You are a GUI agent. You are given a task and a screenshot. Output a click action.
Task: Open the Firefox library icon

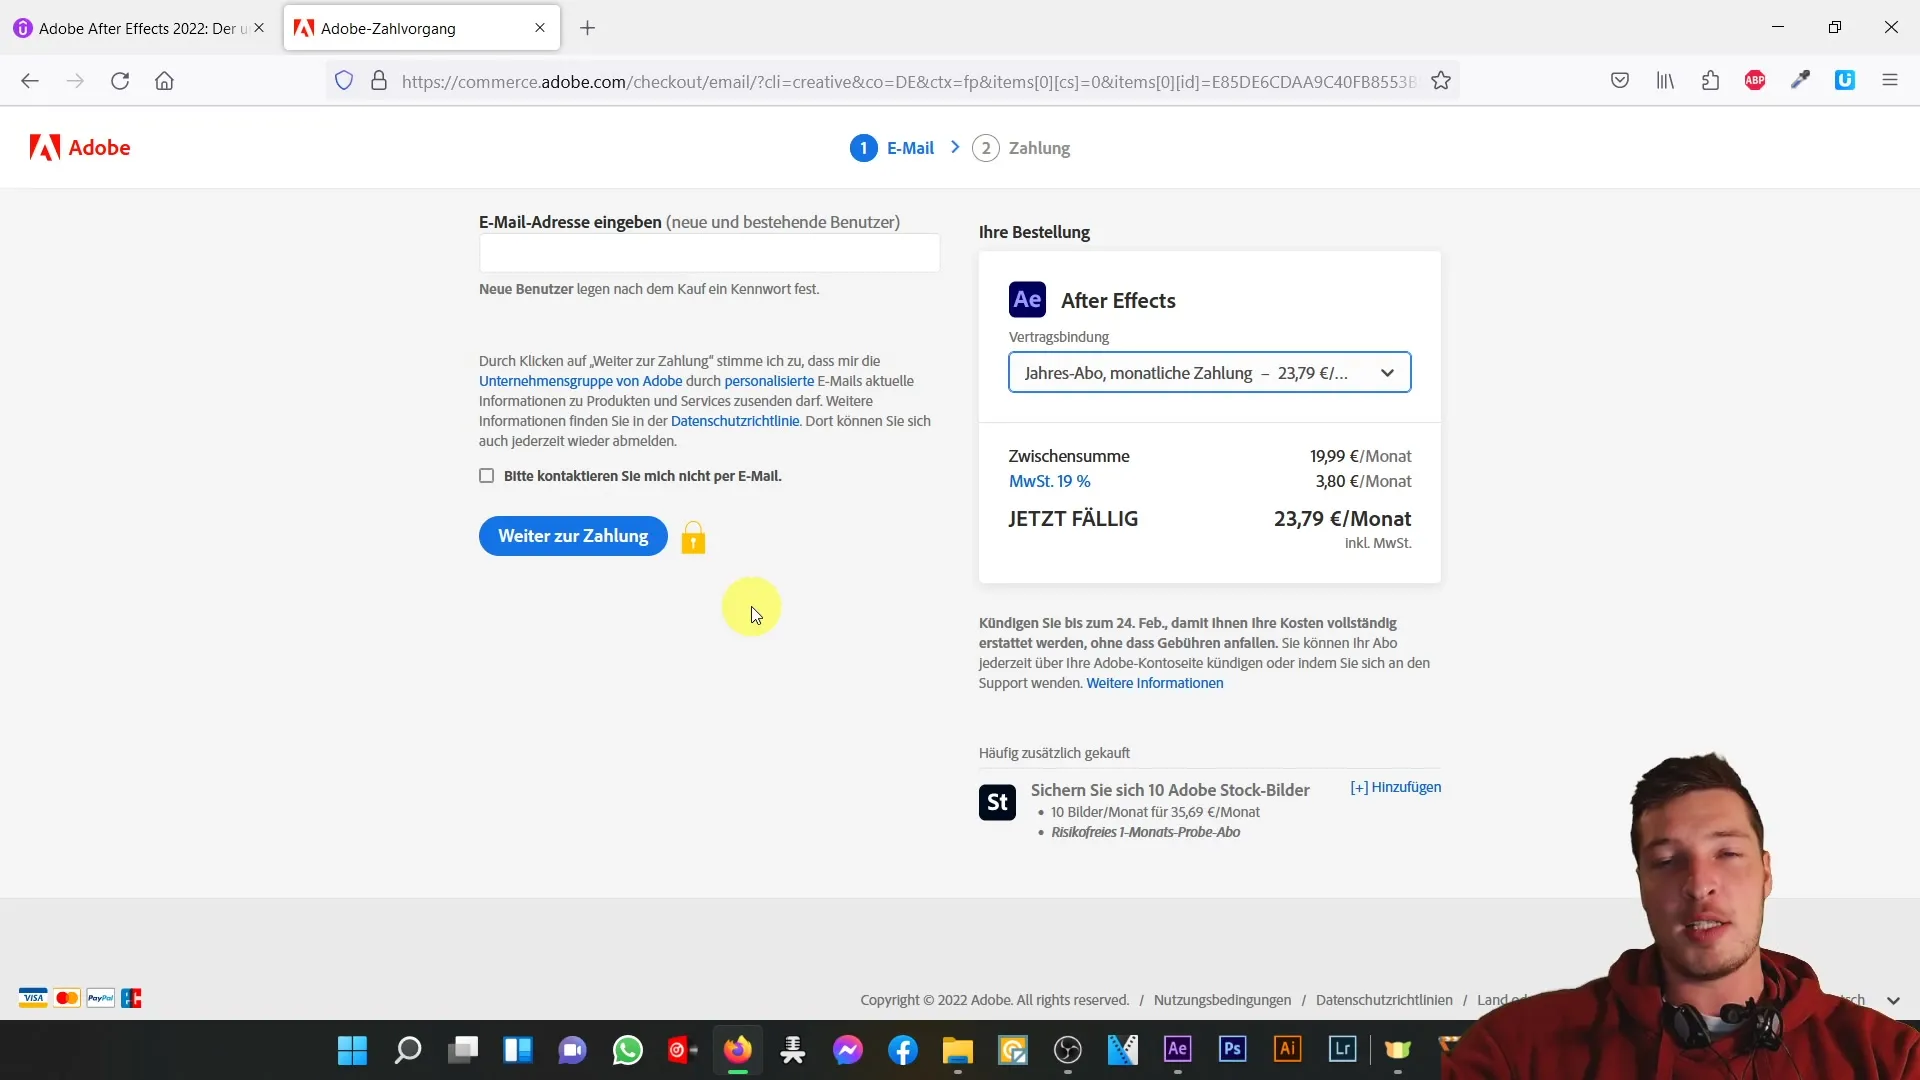pos(1665,81)
